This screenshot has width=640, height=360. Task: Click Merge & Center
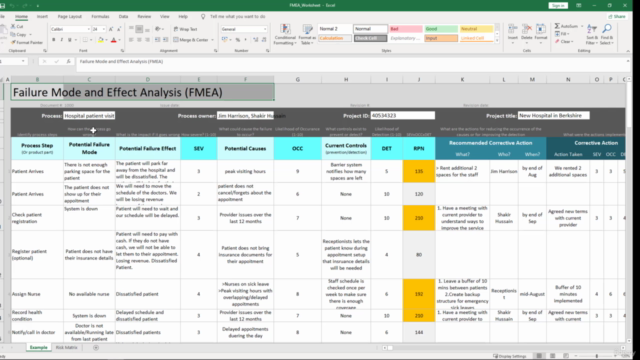pos(191,40)
